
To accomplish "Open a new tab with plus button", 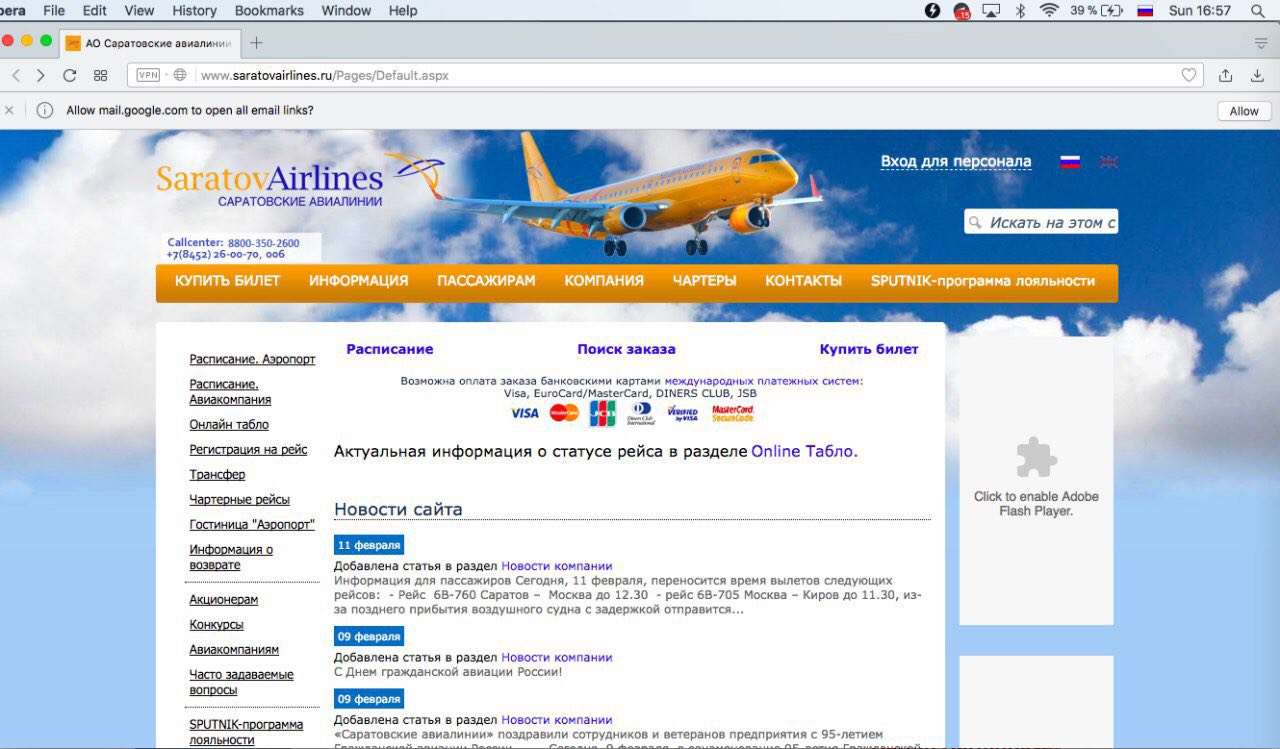I will [256, 42].
